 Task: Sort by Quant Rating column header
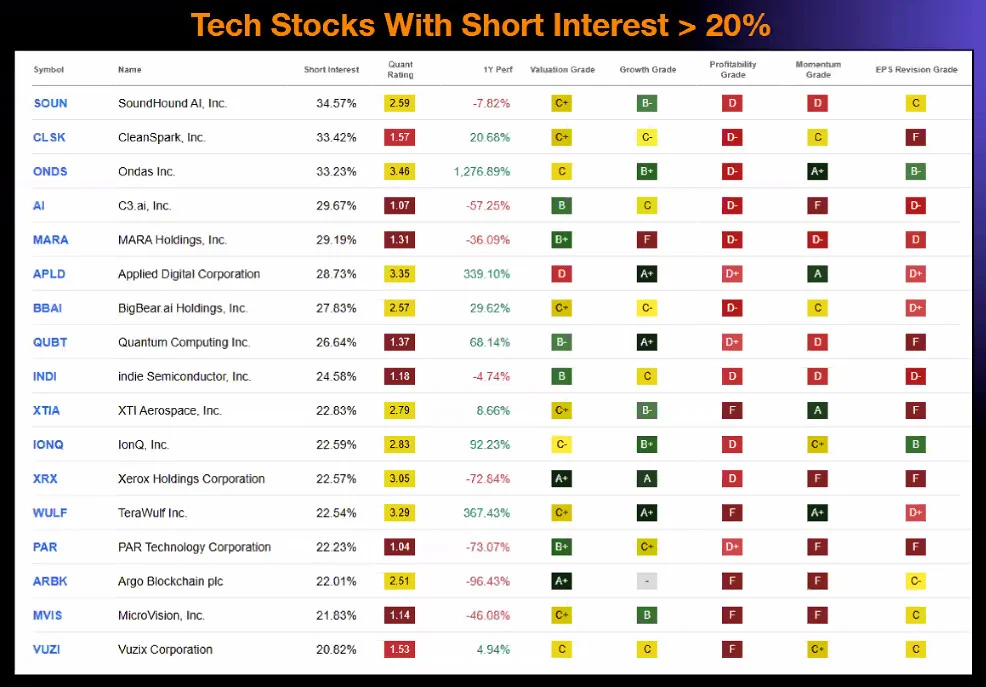(401, 70)
